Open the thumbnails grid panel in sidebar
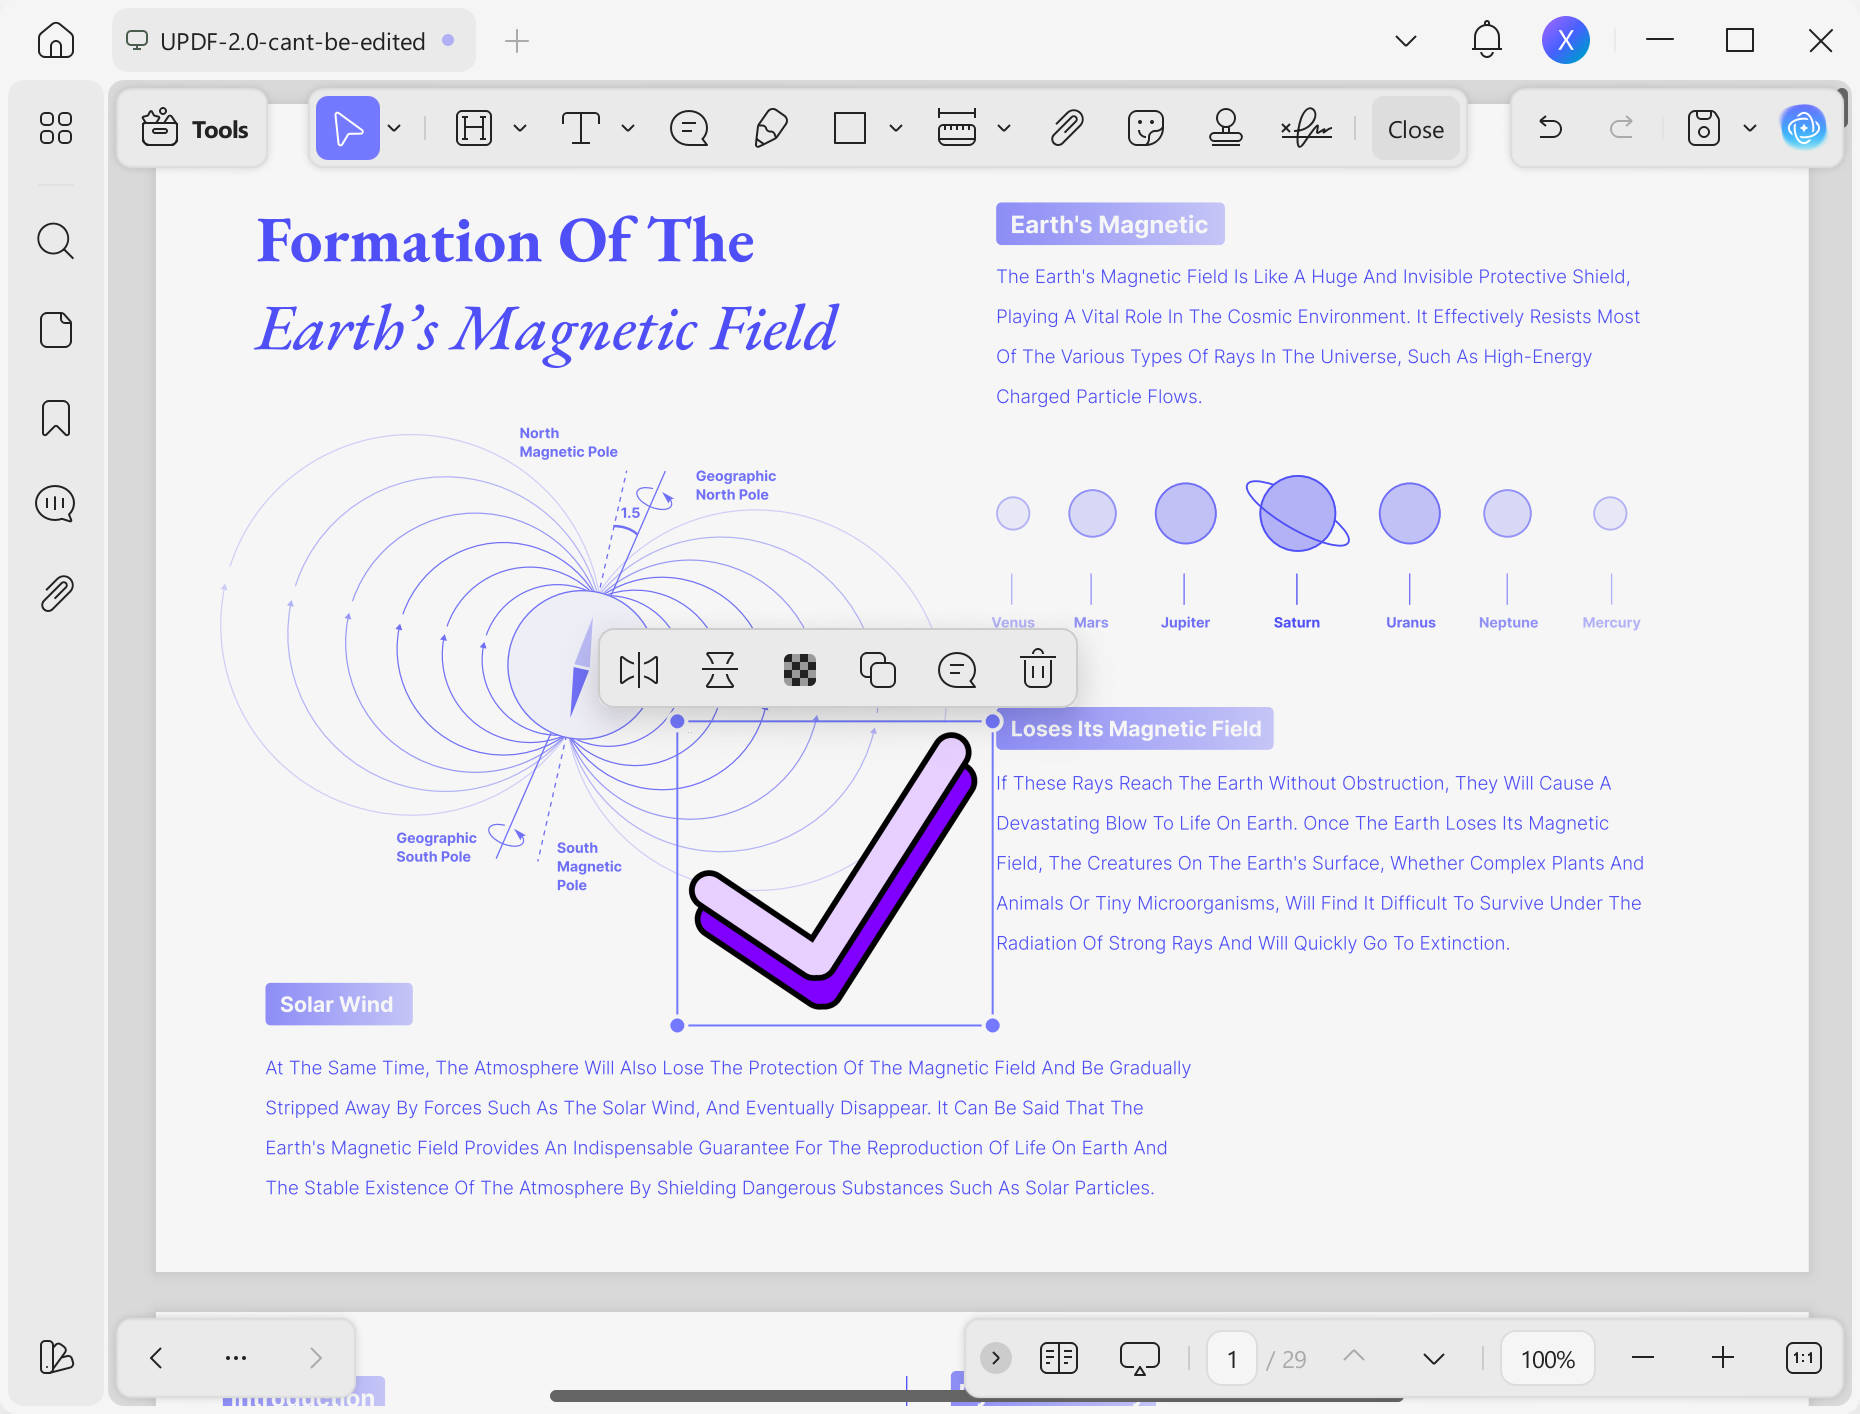Image resolution: width=1860 pixels, height=1414 pixels. 56,128
